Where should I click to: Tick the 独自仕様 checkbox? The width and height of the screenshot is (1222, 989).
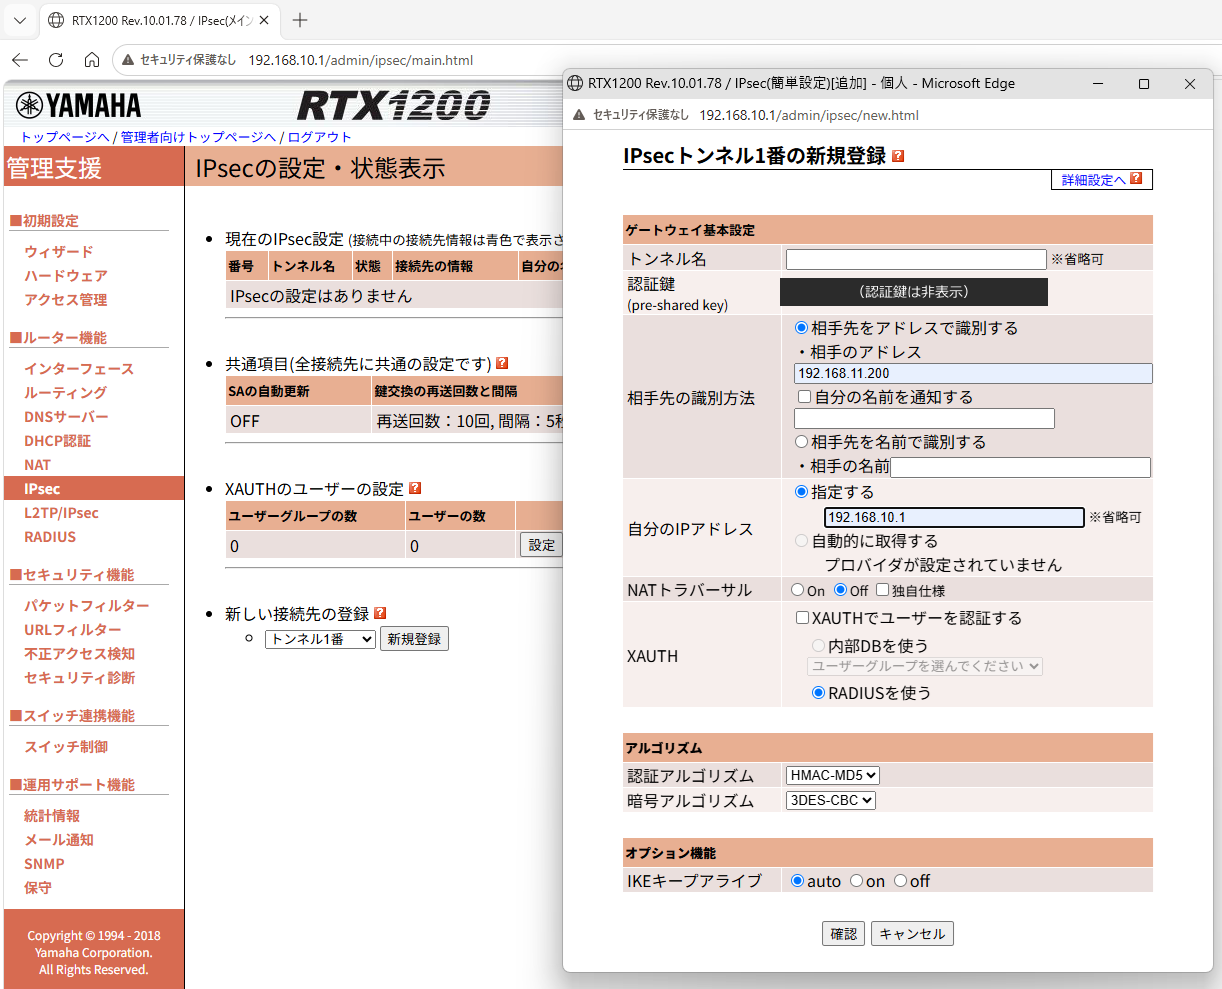coord(883,590)
